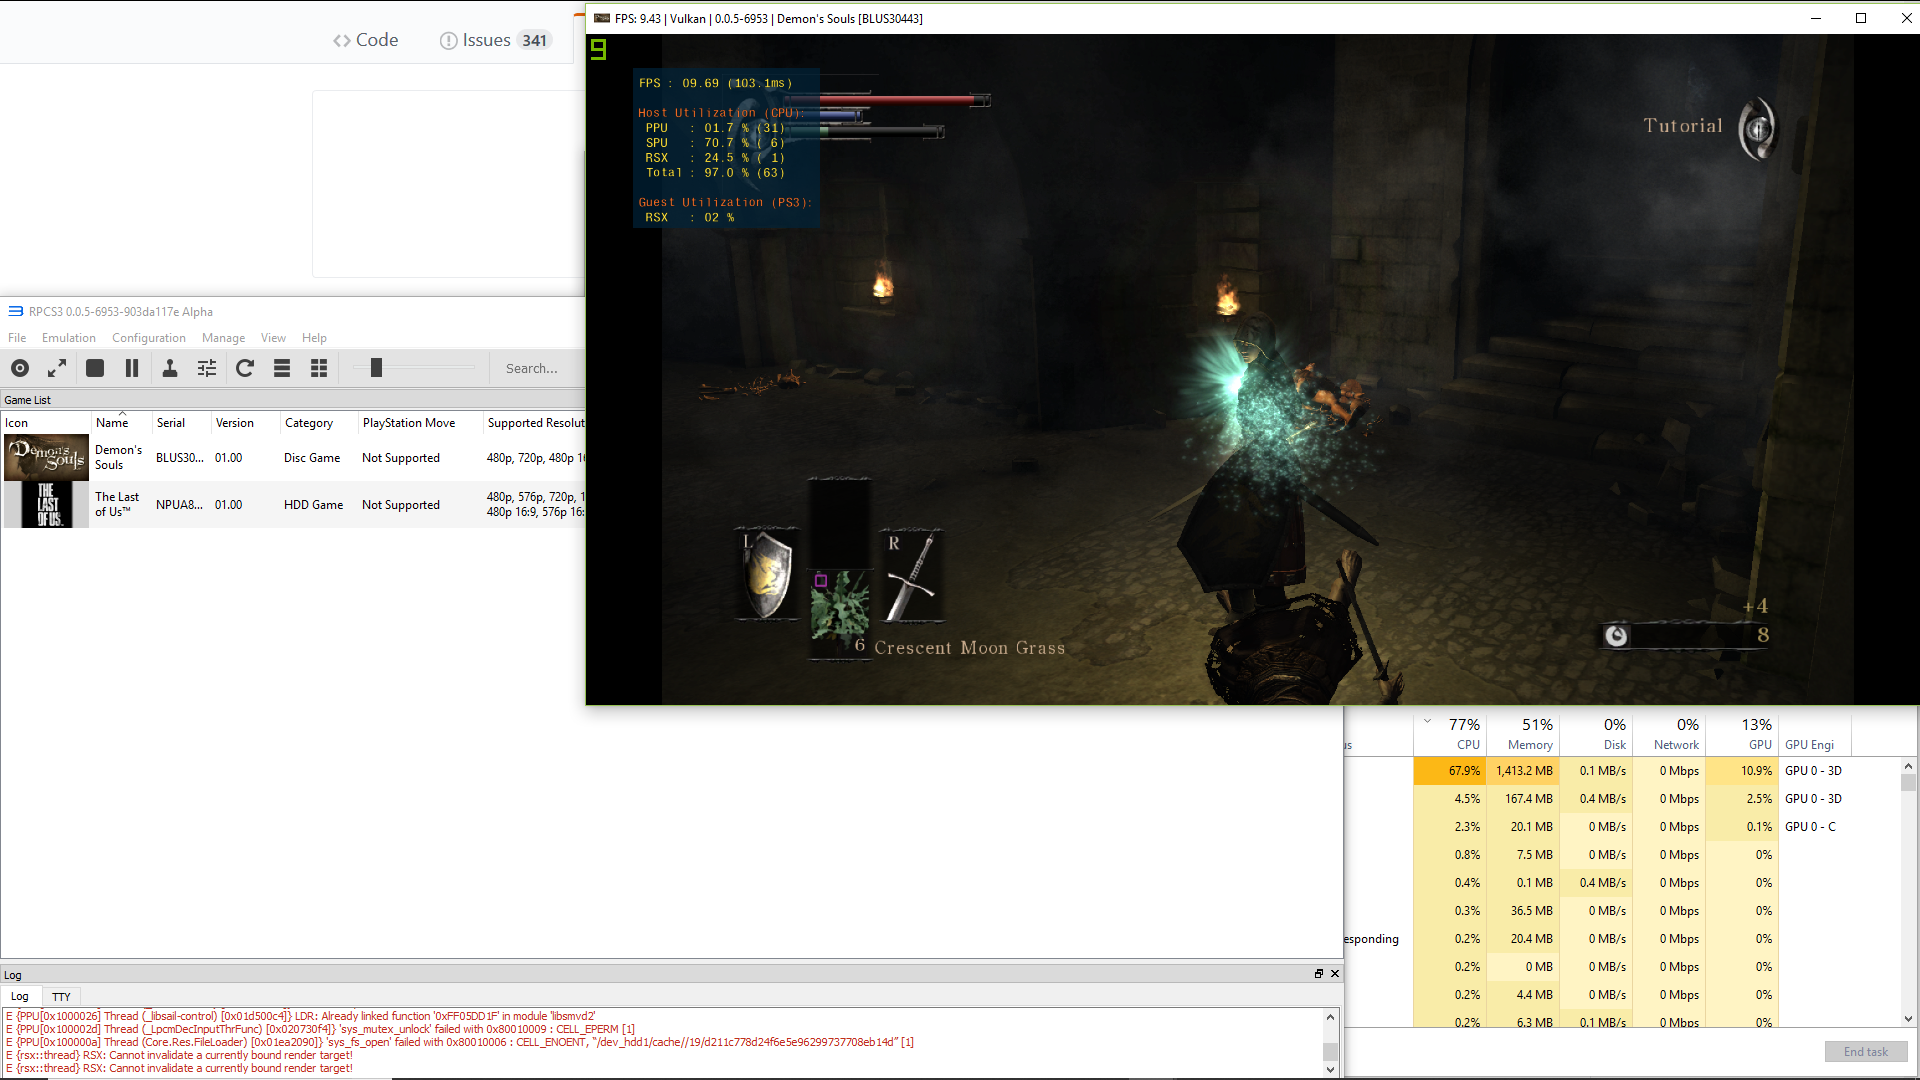This screenshot has height=1080, width=1920.
Task: Switch the game list to list view
Action: 282,368
